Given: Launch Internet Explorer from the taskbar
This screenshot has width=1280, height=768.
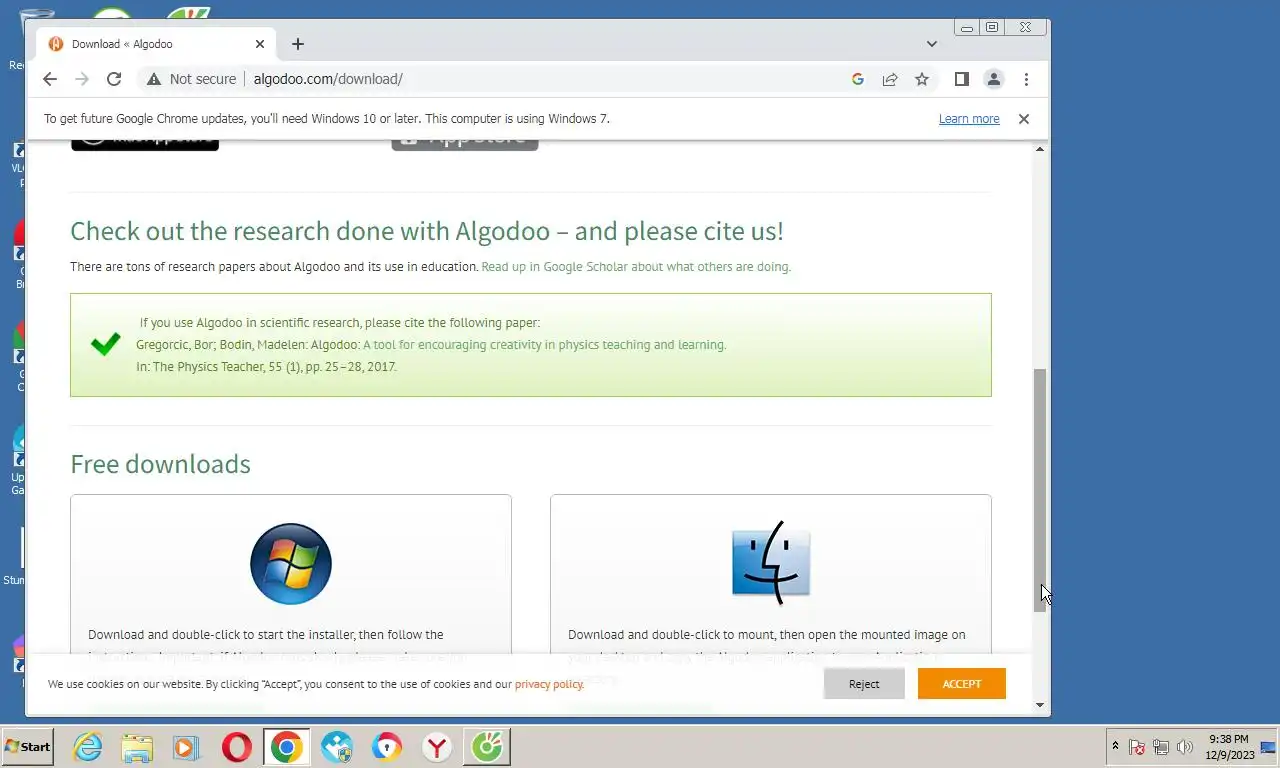Looking at the screenshot, I should point(88,747).
